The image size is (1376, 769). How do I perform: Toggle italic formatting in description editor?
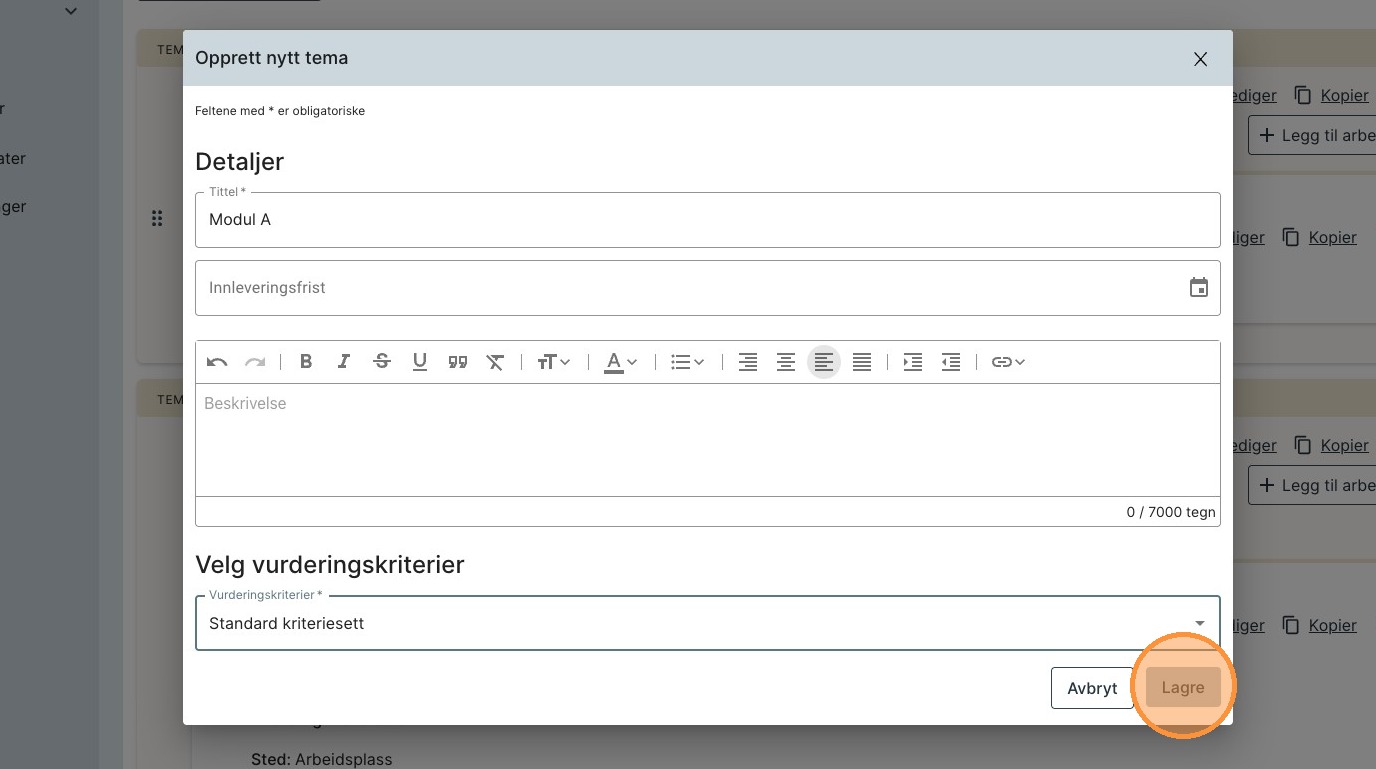tap(344, 362)
